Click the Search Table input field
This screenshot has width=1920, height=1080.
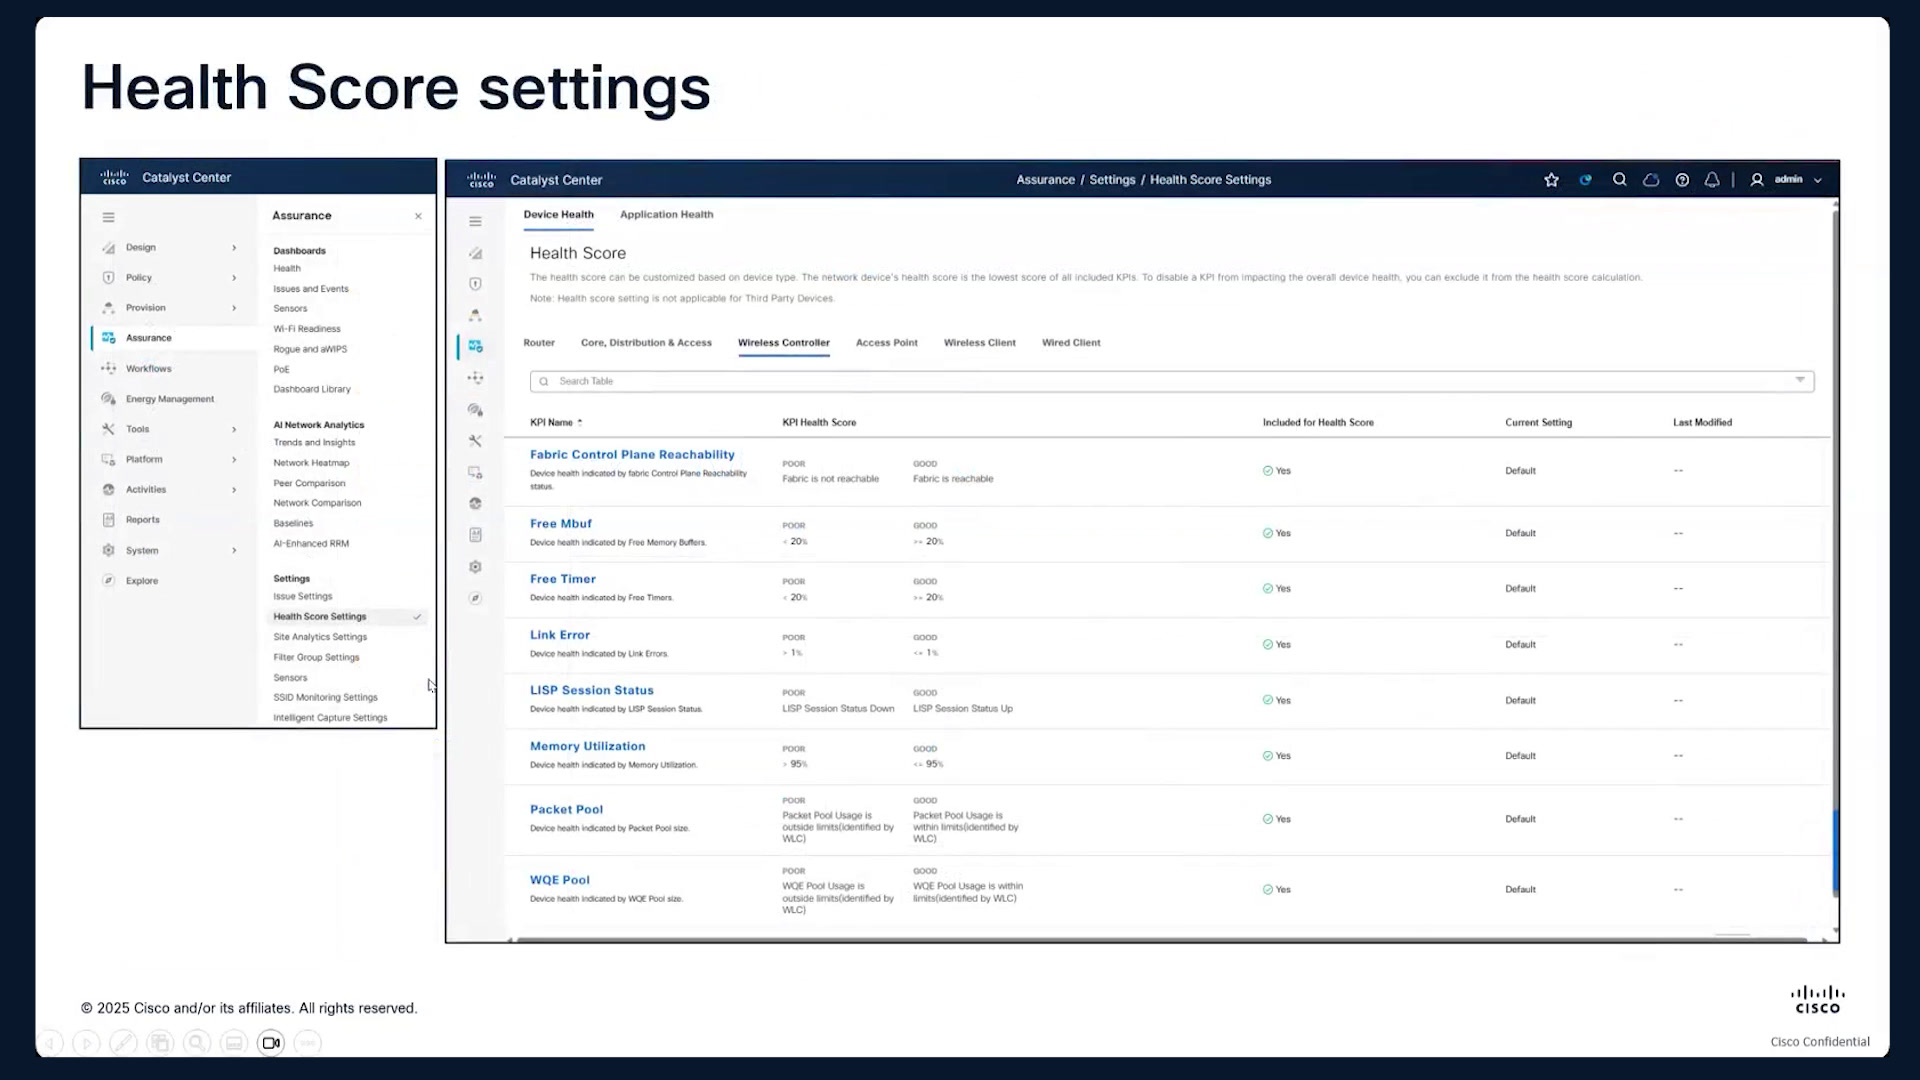[1172, 381]
